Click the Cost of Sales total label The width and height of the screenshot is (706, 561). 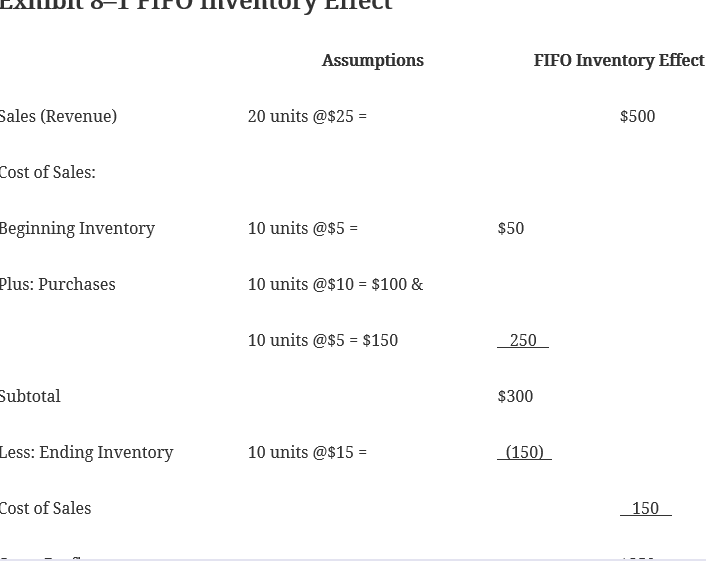(x=45, y=508)
